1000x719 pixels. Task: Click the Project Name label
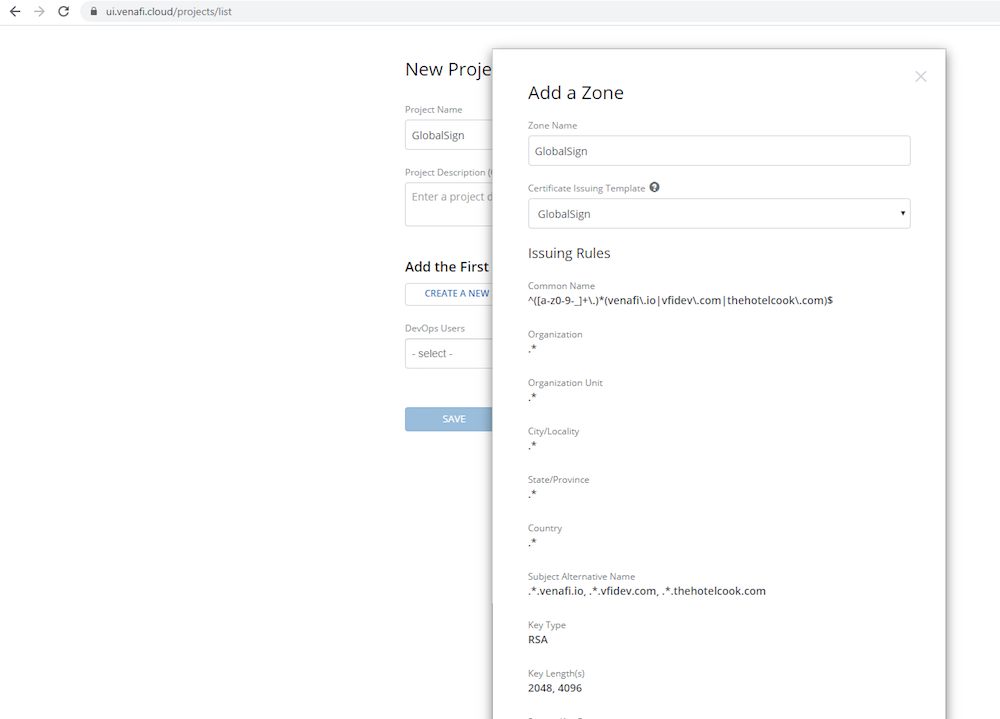tap(434, 110)
